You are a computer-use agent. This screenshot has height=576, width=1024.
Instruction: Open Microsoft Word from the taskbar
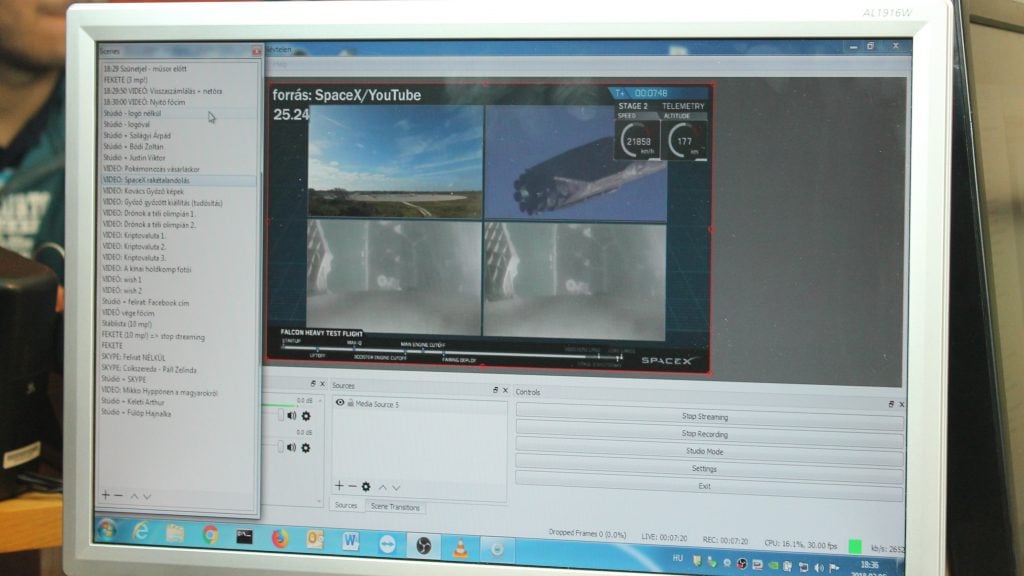350,541
